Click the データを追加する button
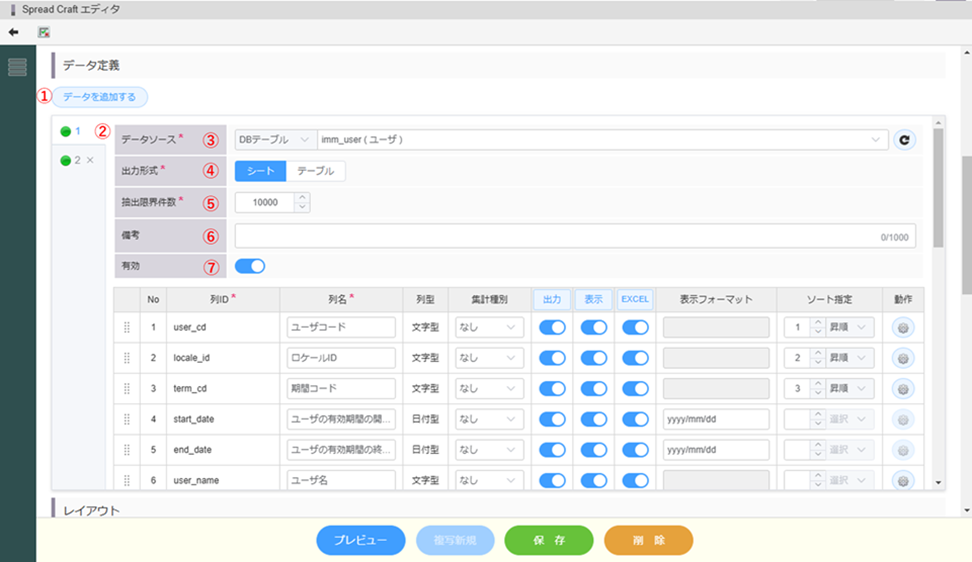This screenshot has height=562, width=972. pos(100,97)
